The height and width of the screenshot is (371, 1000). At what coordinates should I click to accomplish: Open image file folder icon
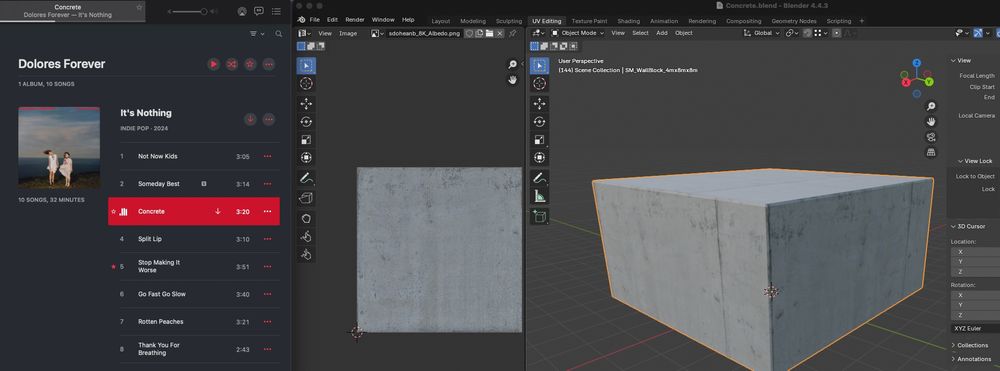point(489,33)
